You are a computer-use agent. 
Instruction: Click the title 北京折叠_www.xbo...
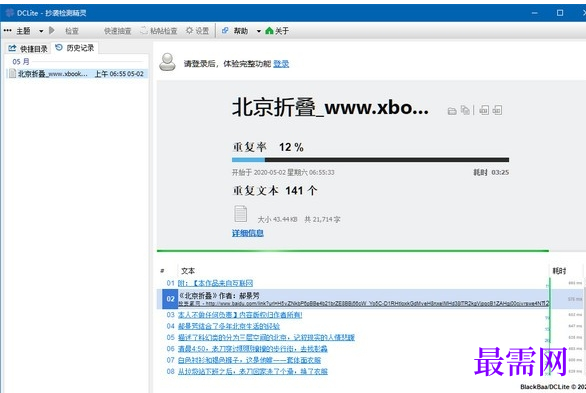(330, 108)
